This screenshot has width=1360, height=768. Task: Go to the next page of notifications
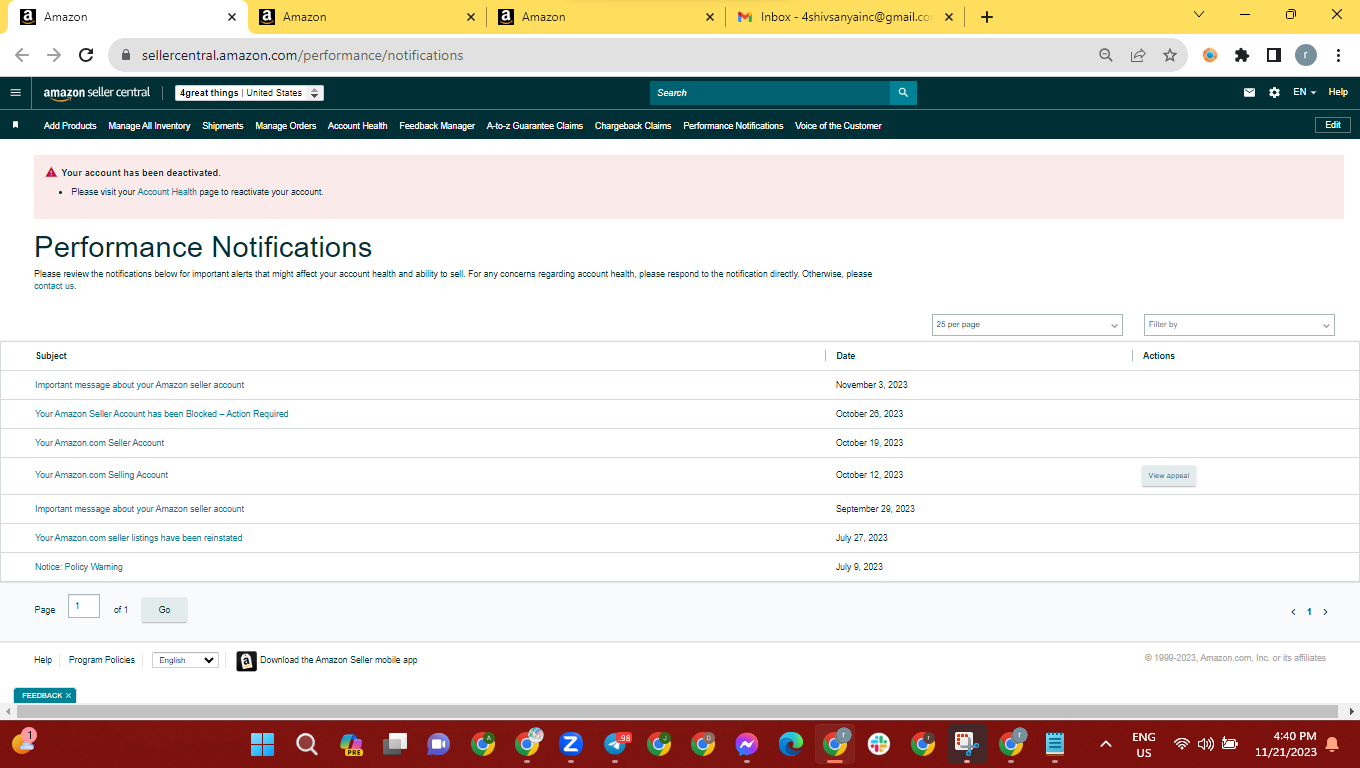(1326, 612)
